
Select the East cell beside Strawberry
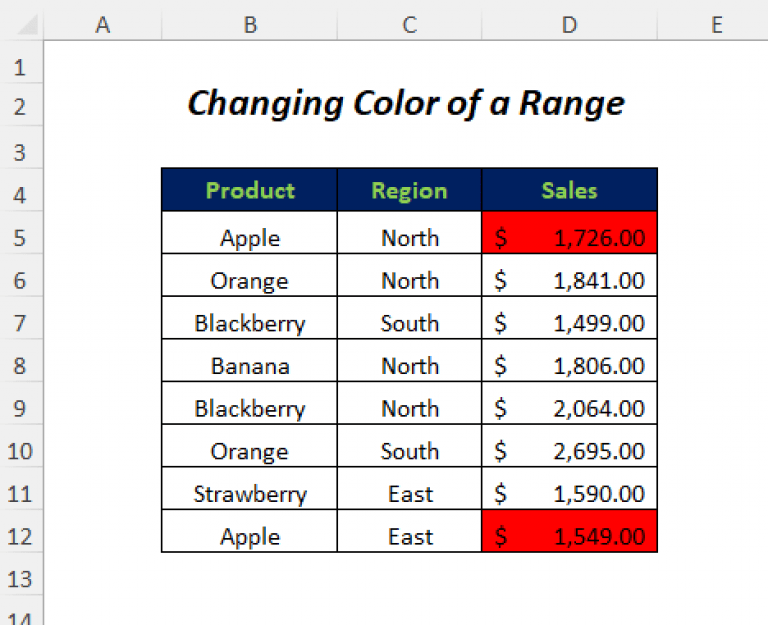click(409, 488)
